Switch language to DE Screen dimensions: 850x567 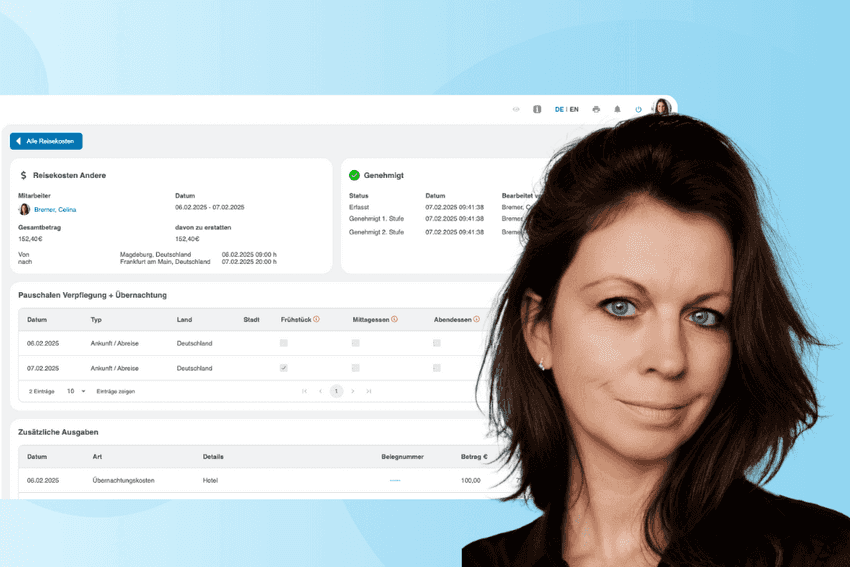(x=559, y=109)
